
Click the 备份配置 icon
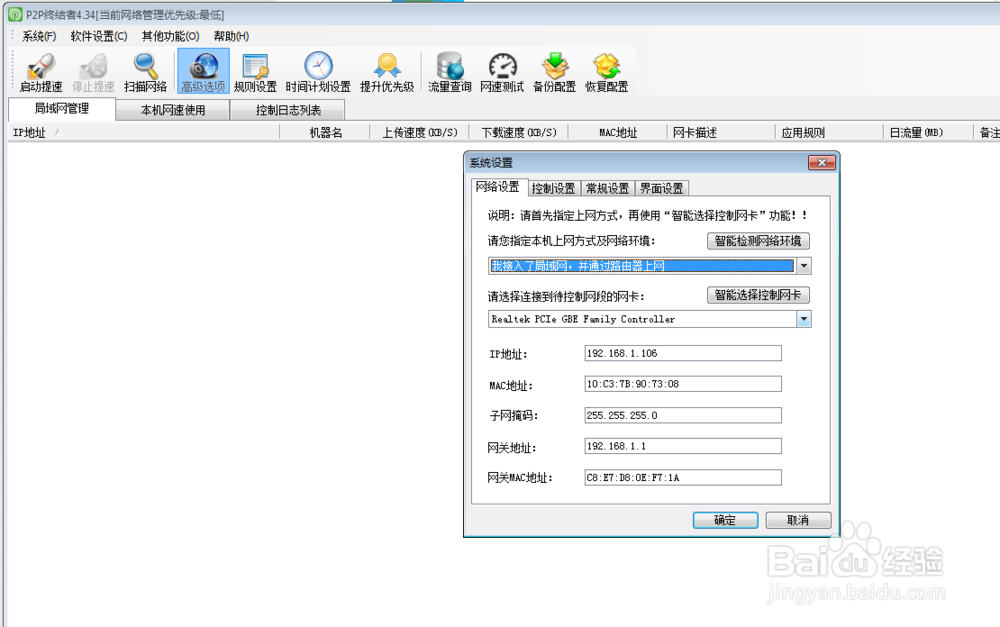556,70
